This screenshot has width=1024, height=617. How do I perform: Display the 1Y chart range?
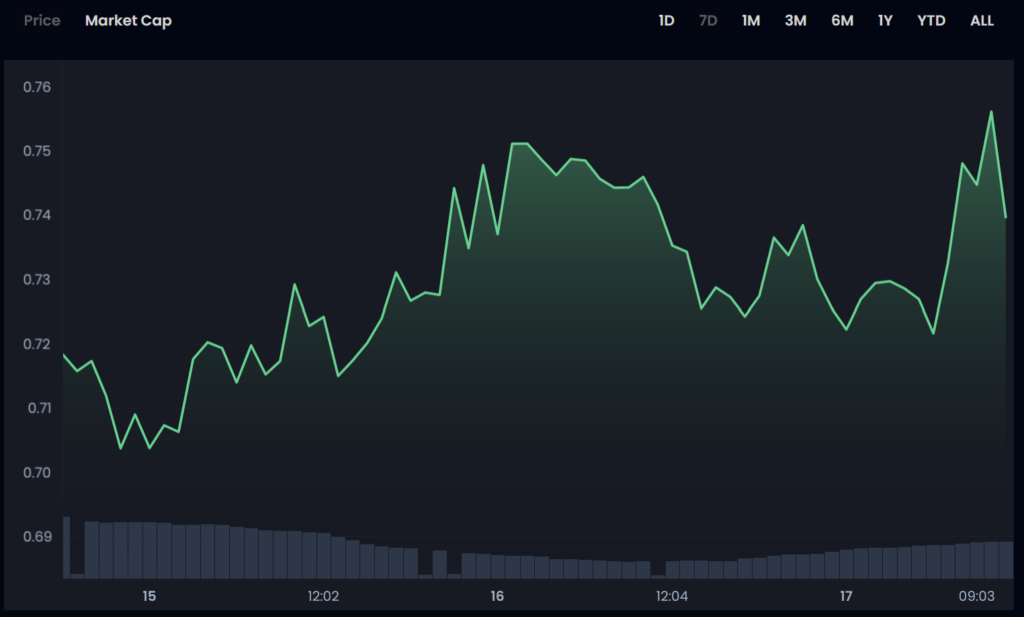point(885,21)
